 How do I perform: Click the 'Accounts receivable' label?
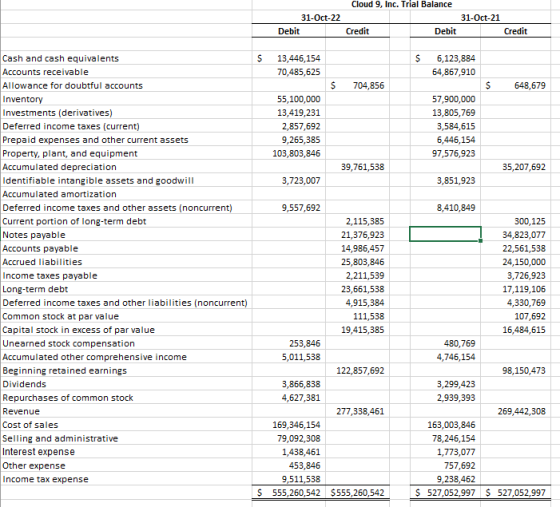45,72
